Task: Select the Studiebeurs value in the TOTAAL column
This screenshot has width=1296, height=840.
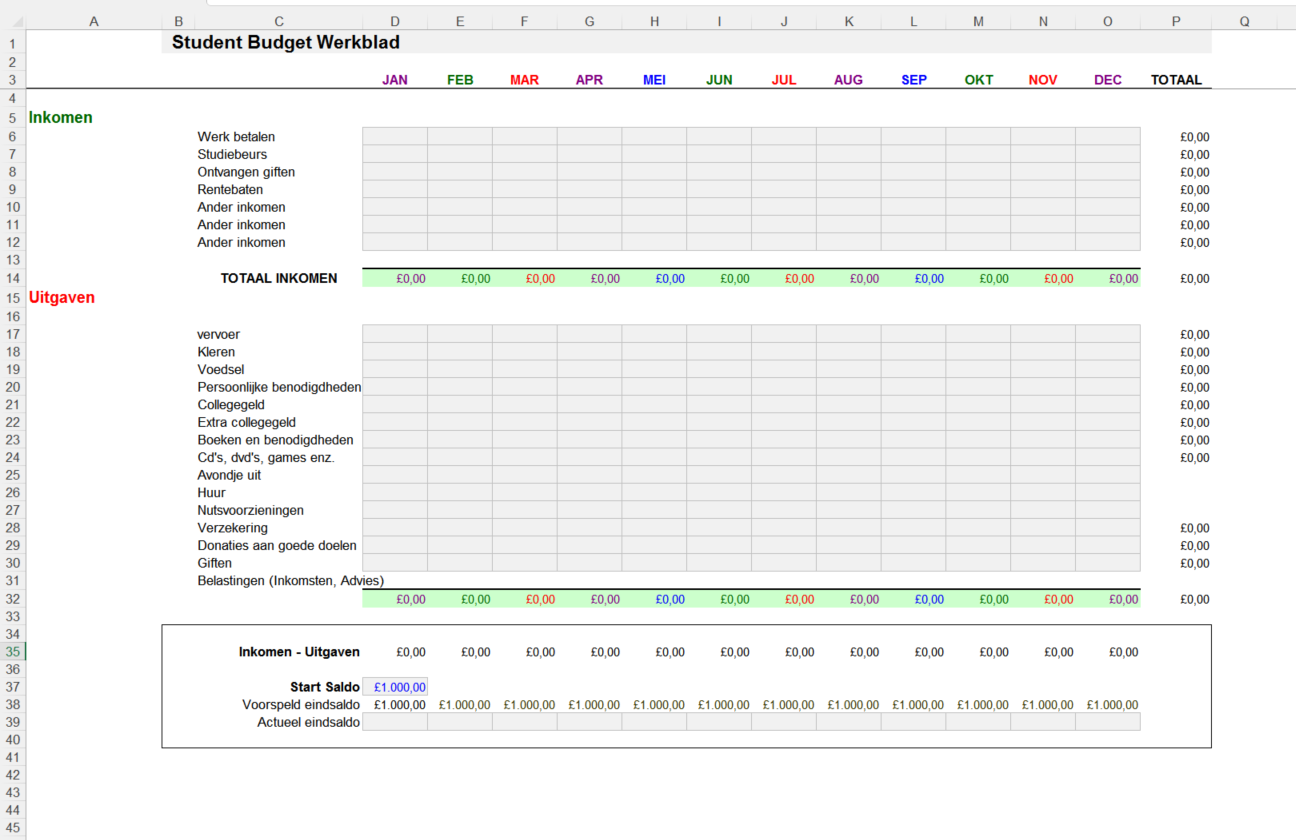Action: pos(1194,155)
